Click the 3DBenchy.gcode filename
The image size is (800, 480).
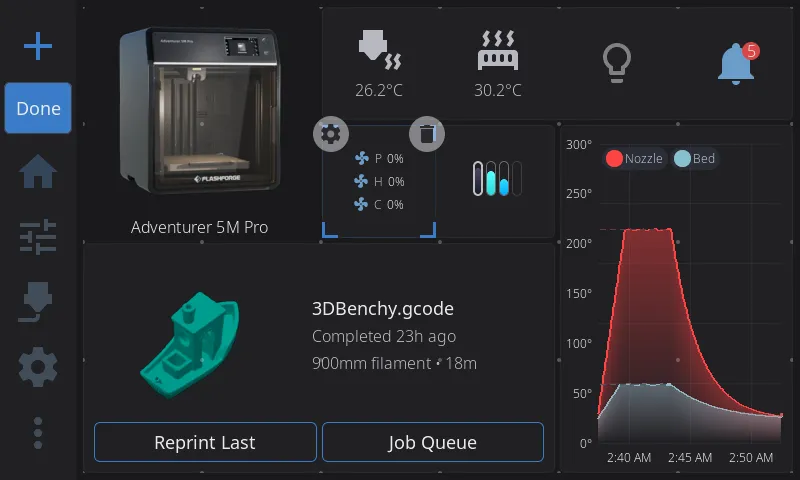click(383, 309)
